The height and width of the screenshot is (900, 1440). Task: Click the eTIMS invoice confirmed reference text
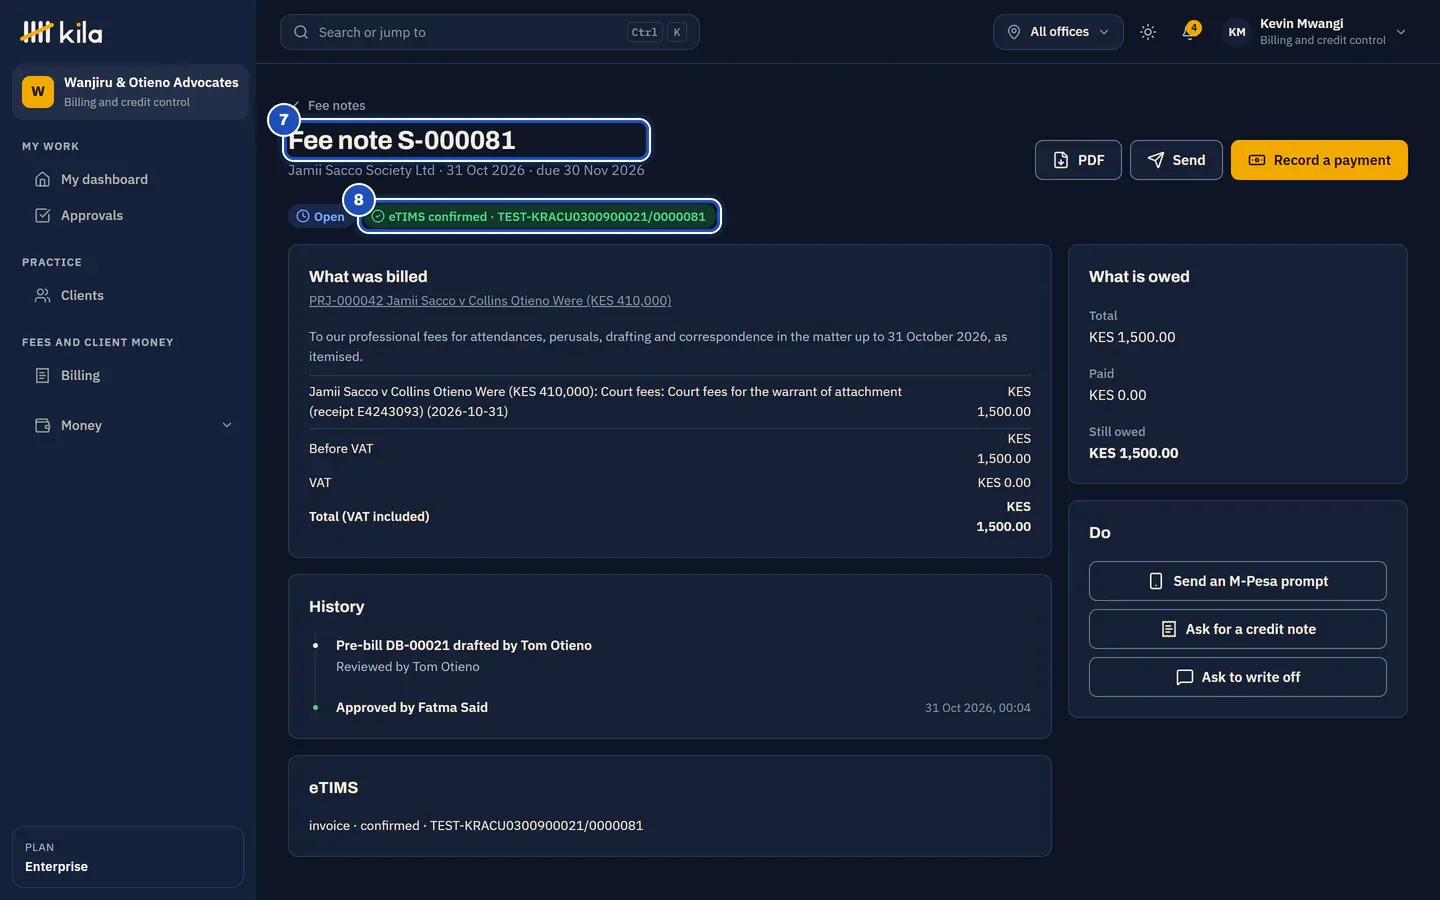click(x=476, y=826)
